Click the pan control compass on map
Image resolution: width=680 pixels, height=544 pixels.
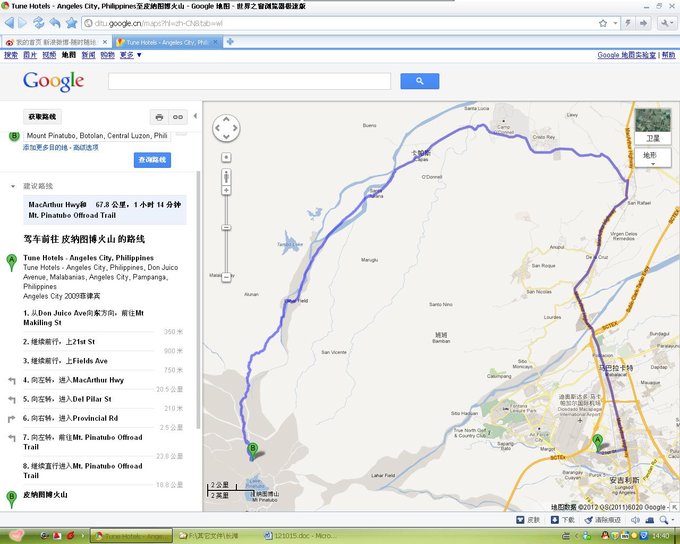(226, 128)
